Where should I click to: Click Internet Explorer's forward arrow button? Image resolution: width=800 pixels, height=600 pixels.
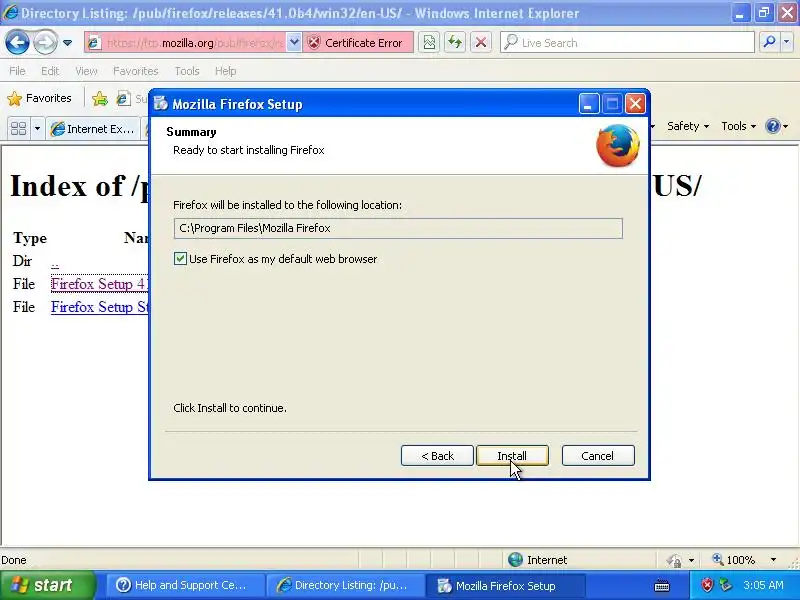click(x=45, y=43)
